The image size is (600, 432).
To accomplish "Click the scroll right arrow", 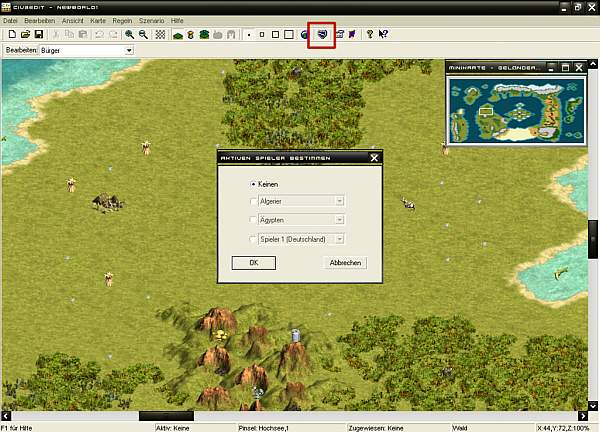I will point(583,416).
